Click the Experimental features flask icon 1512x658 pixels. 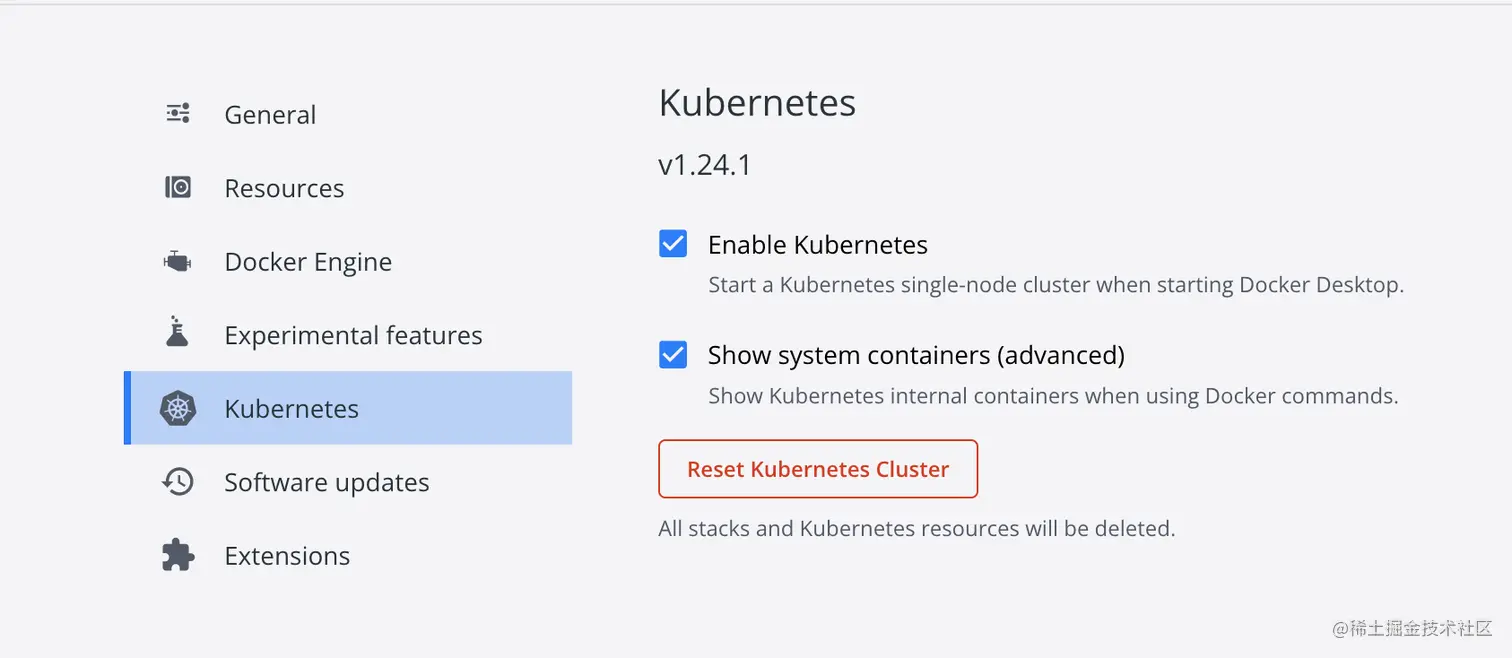pyautogui.click(x=177, y=332)
